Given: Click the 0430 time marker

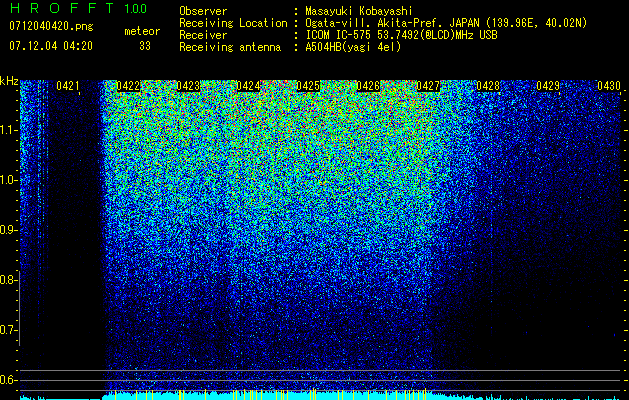Looking at the screenshot, I should [x=609, y=86].
